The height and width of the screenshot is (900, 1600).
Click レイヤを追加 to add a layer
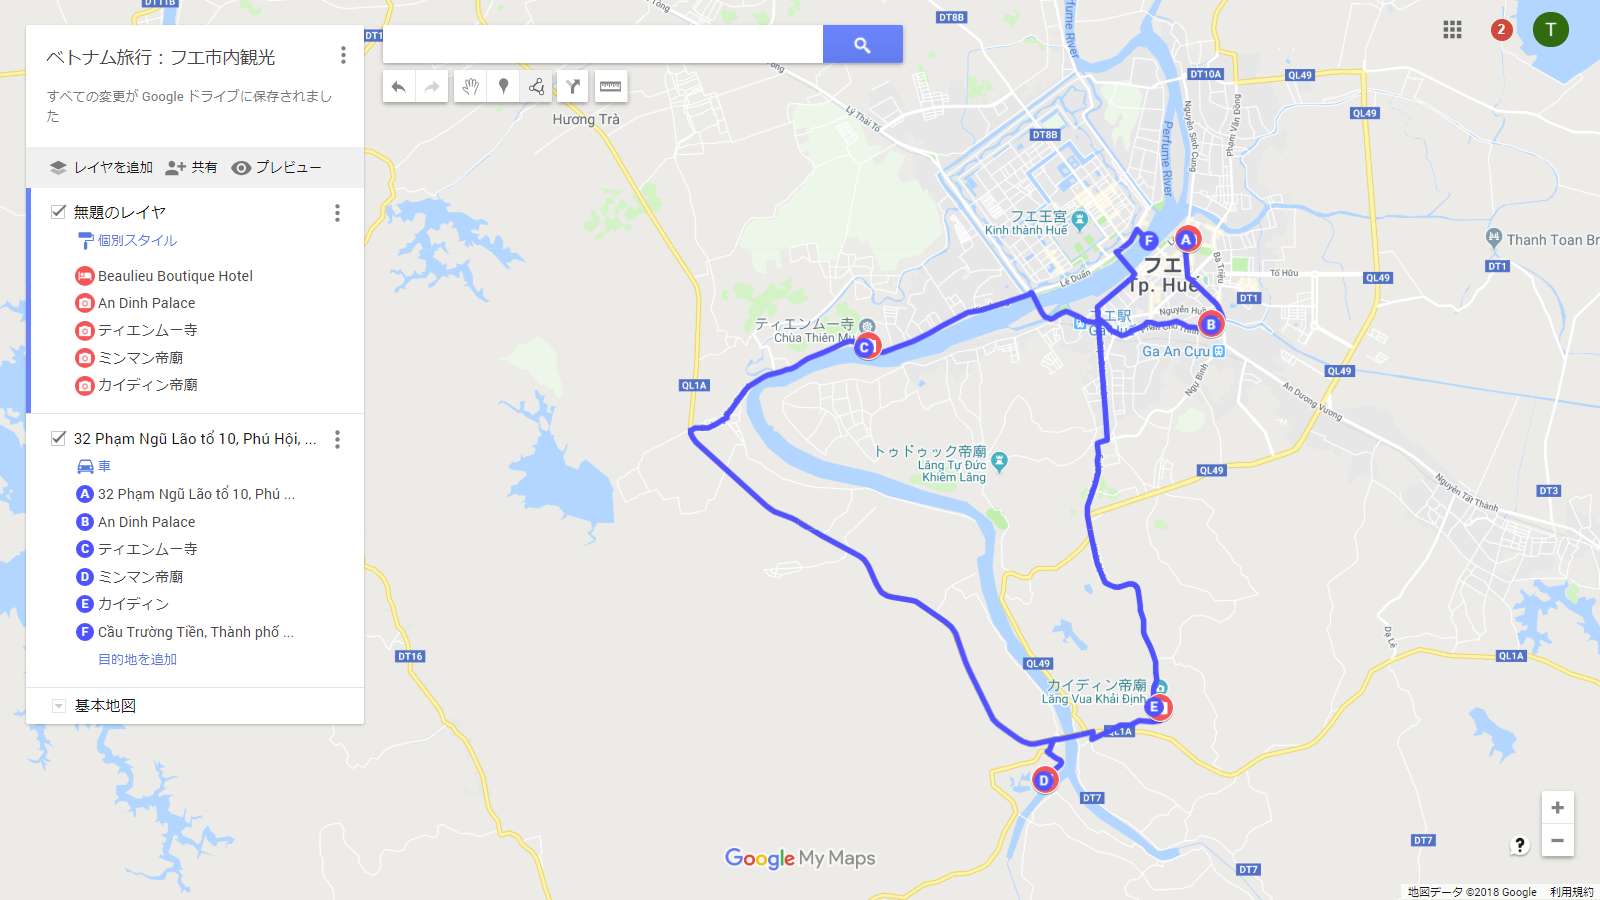(101, 167)
